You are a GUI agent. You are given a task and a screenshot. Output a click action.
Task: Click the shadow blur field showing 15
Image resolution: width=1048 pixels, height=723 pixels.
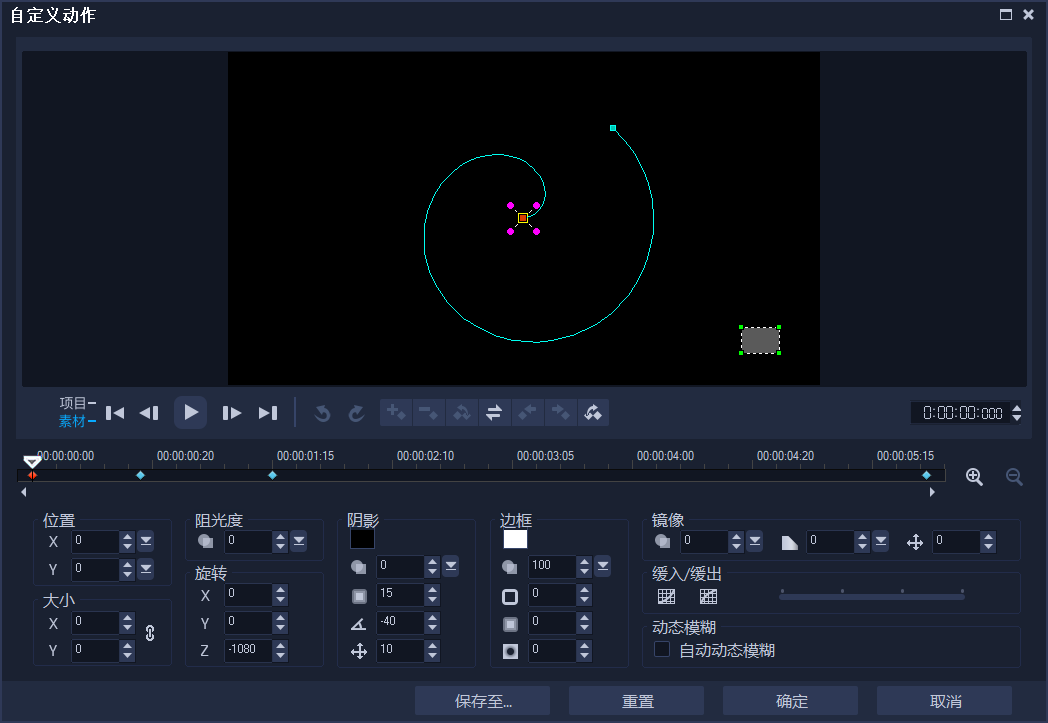(400, 593)
